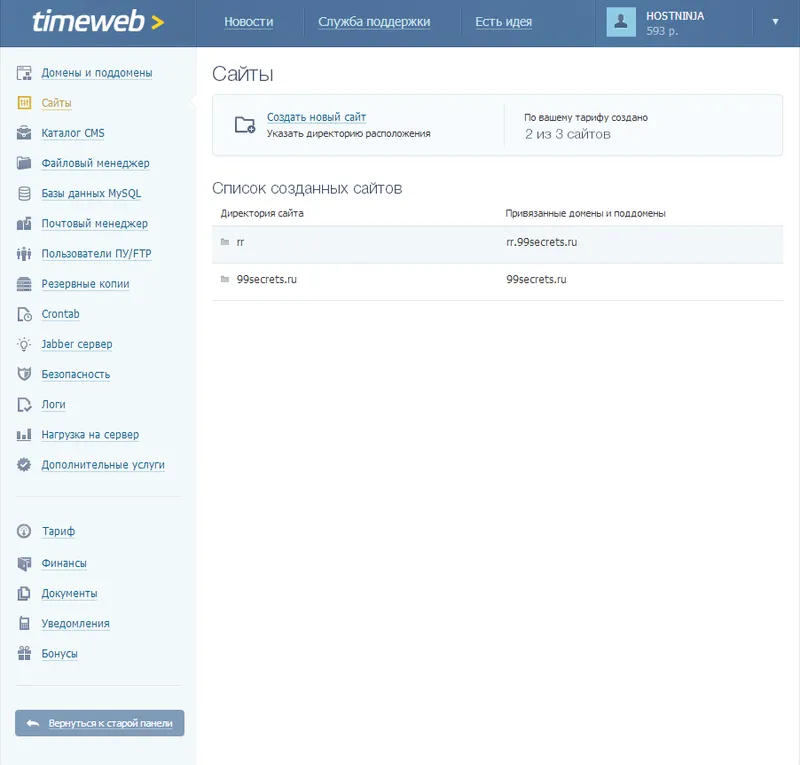The height and width of the screenshot is (765, 800).
Task: Click the new site folder-plus icon
Action: 245,125
